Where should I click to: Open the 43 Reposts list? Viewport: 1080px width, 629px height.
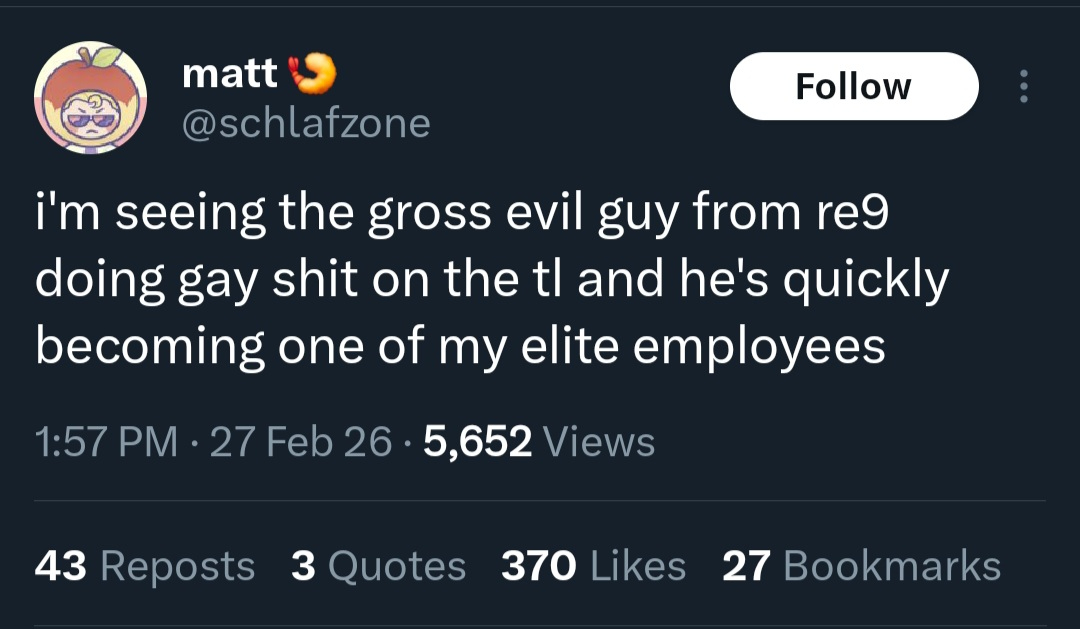click(x=145, y=566)
